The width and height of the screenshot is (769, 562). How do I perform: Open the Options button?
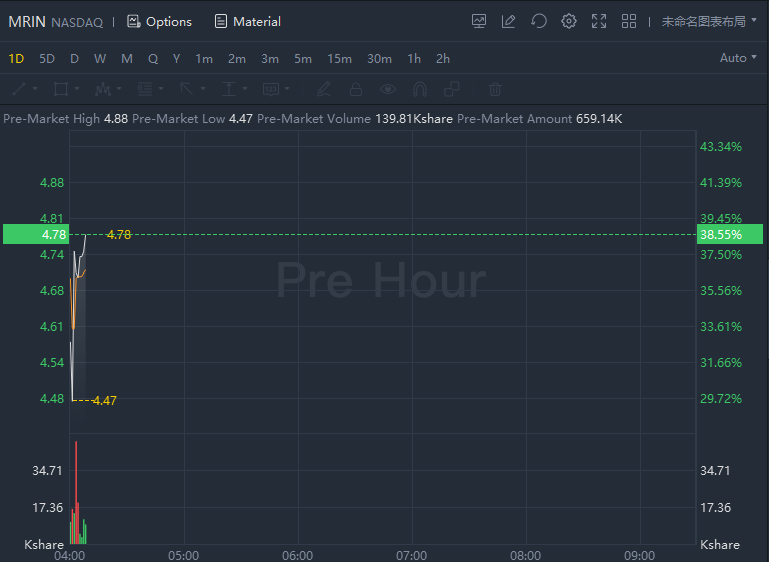159,22
